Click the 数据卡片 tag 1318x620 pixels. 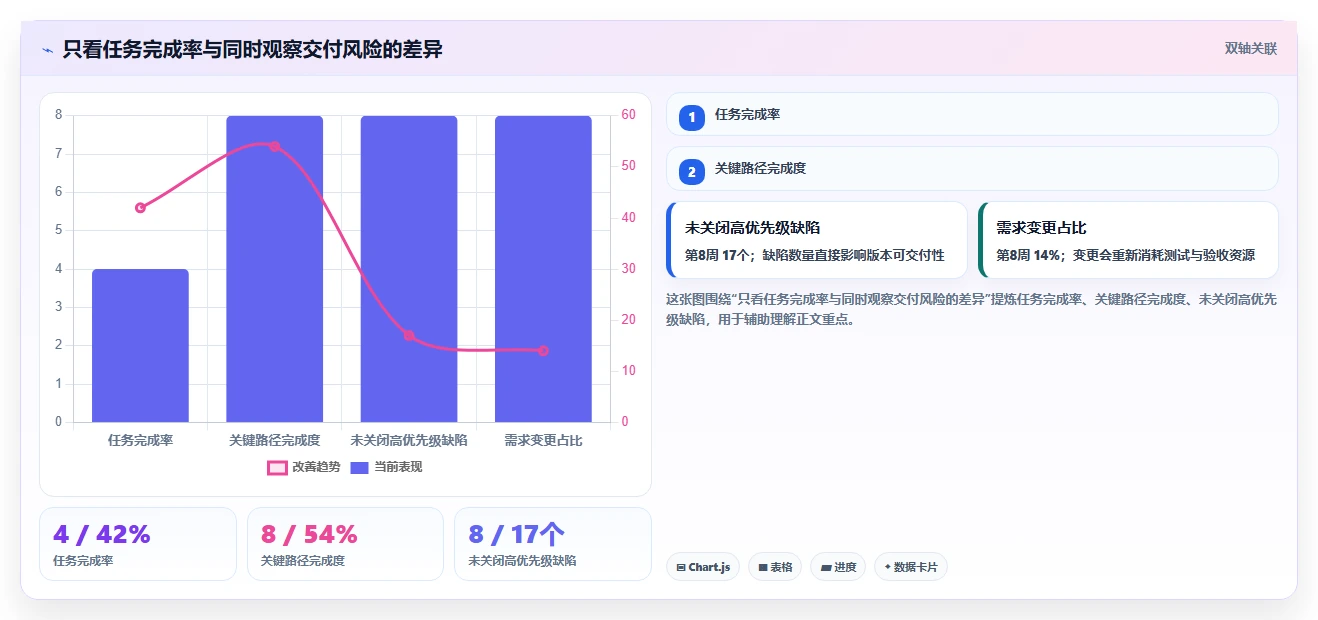point(911,567)
